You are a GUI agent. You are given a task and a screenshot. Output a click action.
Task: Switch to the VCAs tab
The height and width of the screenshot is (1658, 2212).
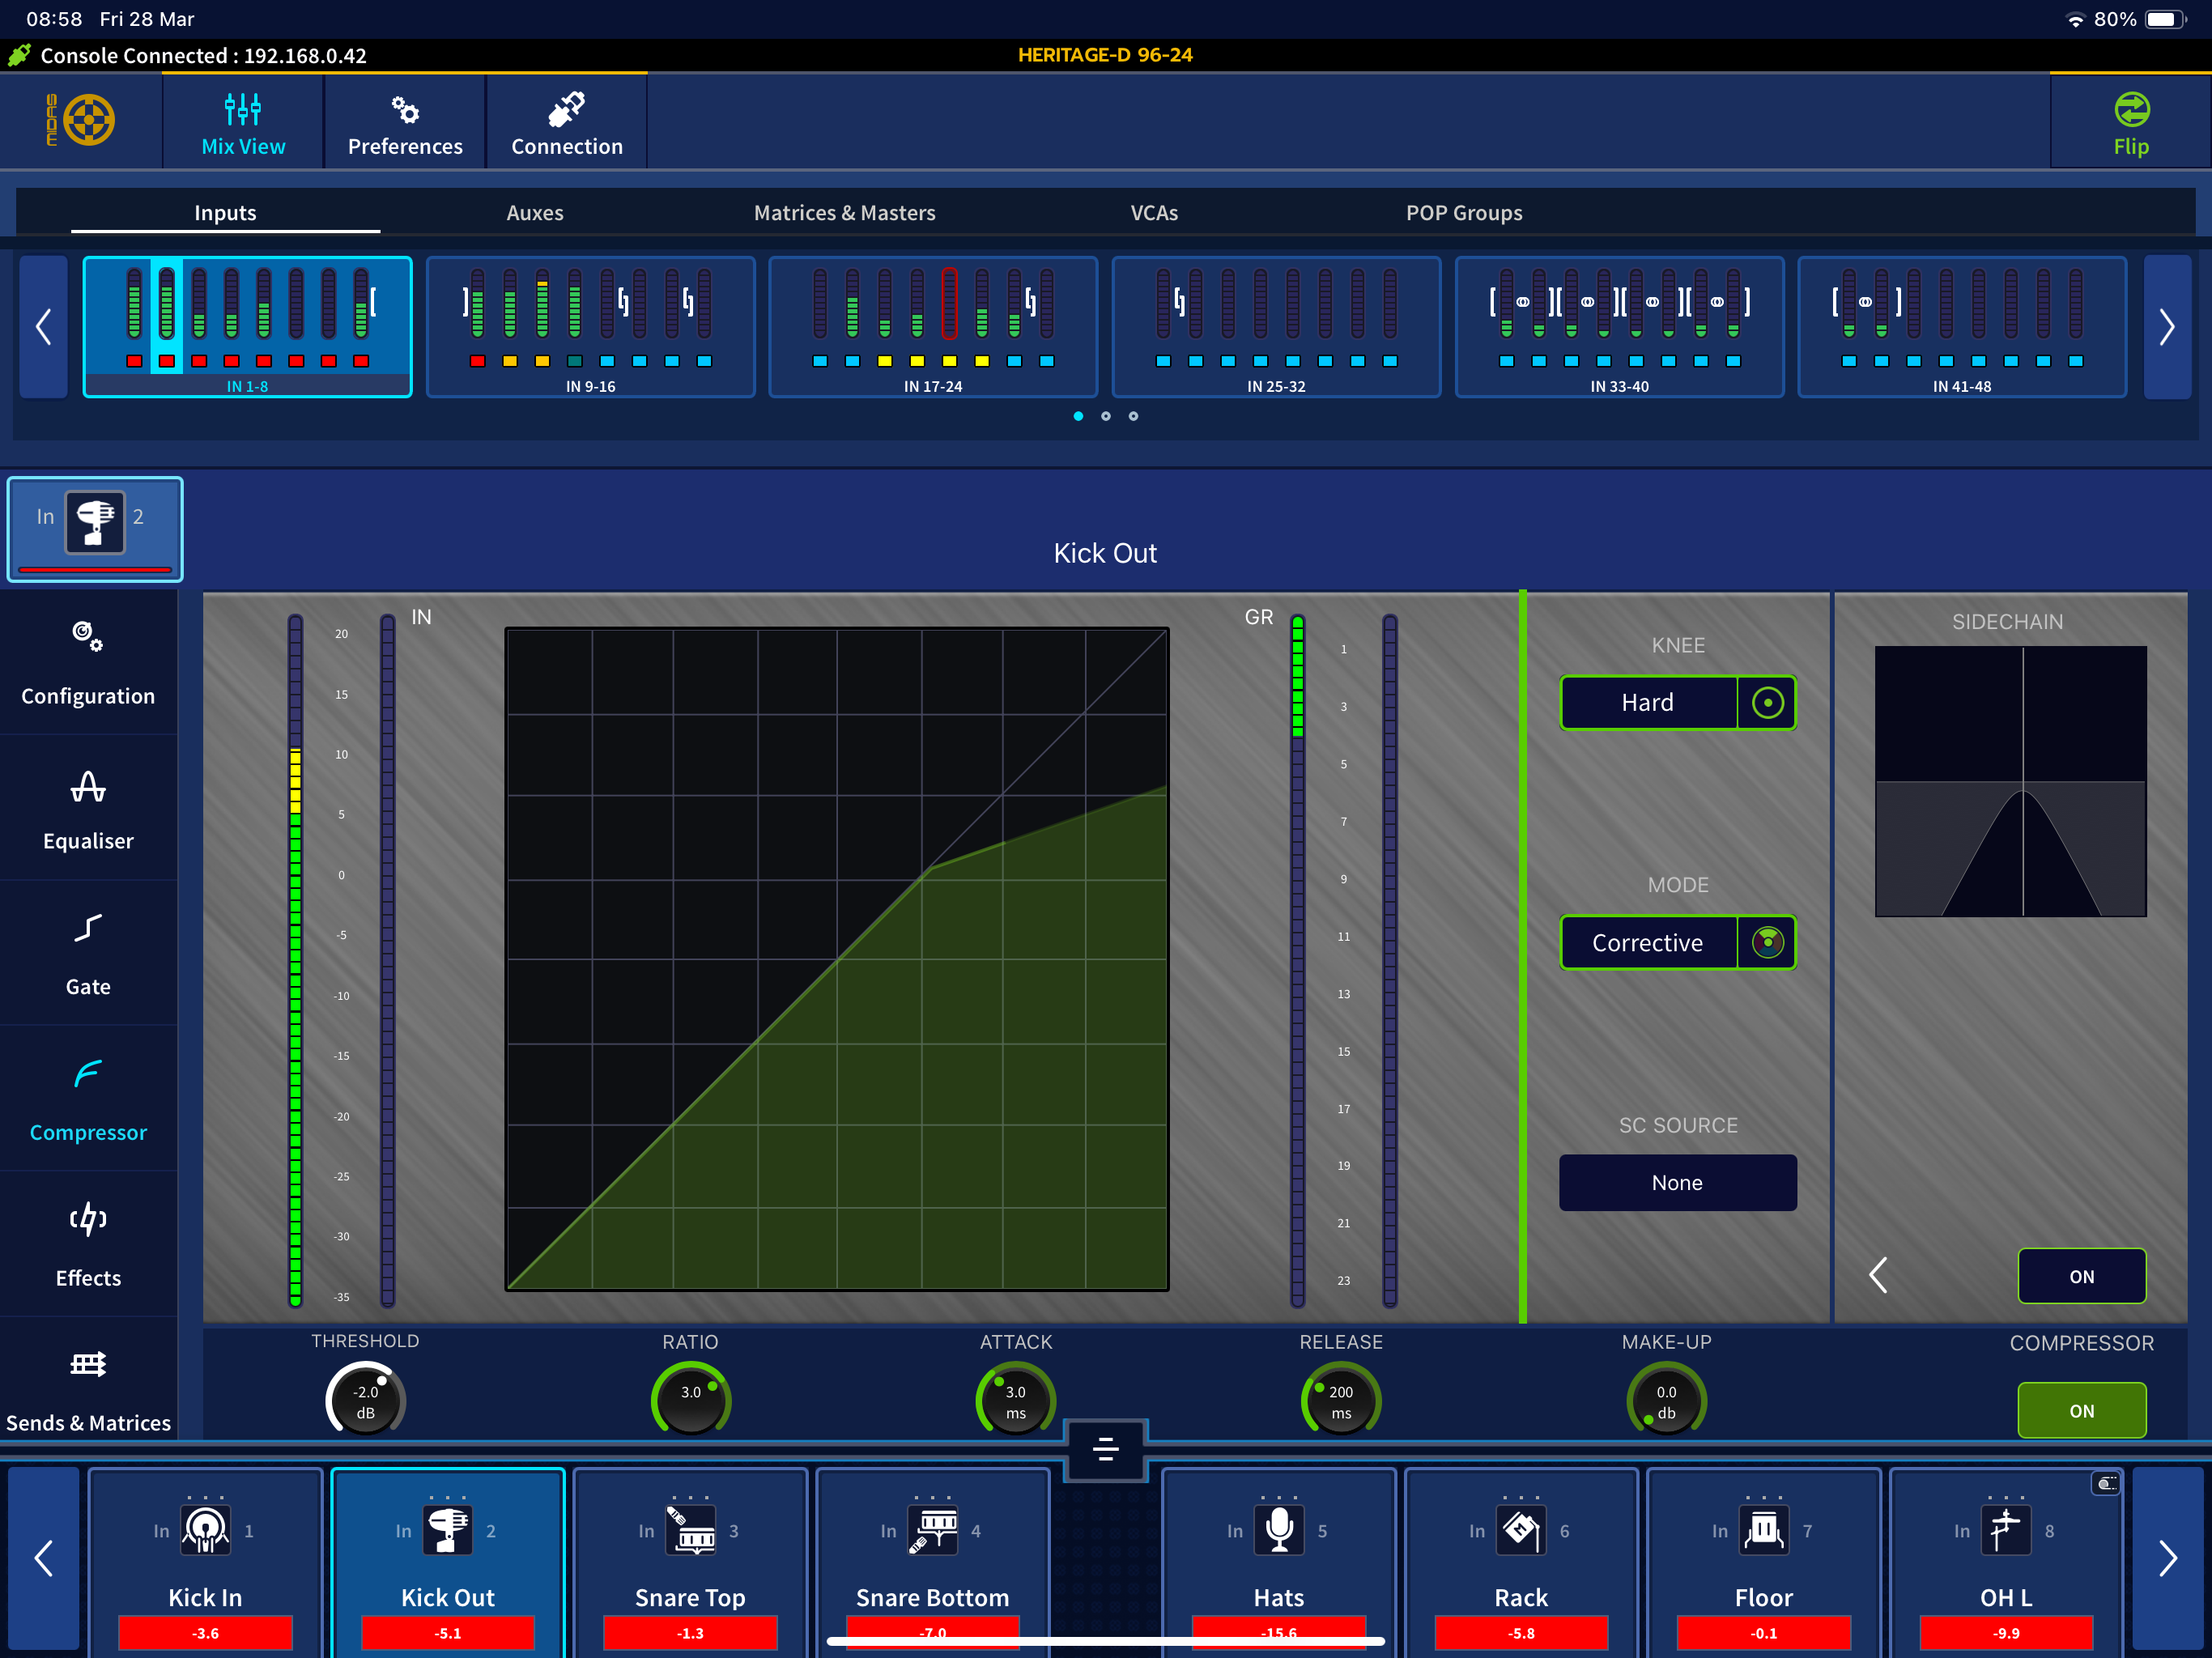(1154, 212)
